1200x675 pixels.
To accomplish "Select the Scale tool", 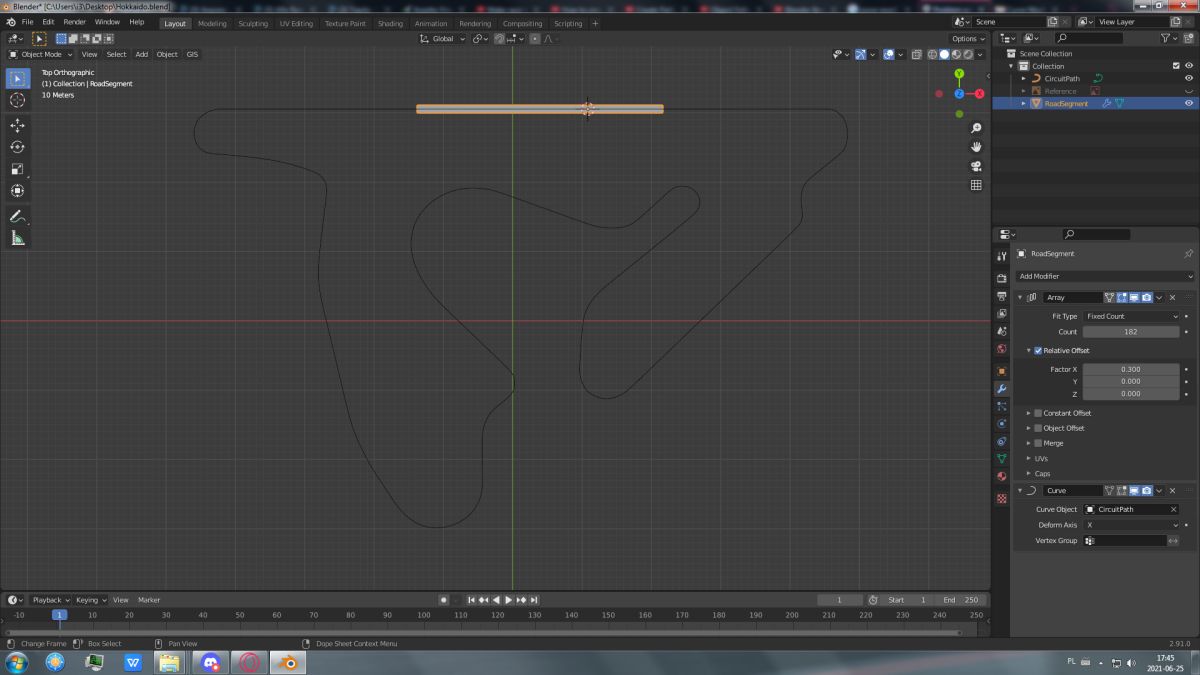I will click(17, 169).
